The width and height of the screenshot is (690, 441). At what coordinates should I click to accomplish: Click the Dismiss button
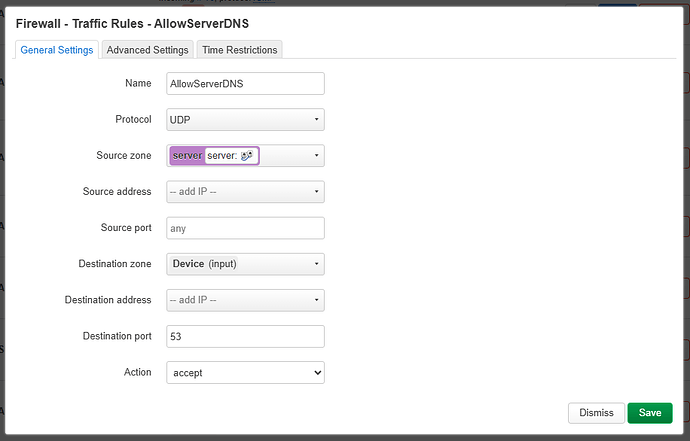(x=596, y=413)
